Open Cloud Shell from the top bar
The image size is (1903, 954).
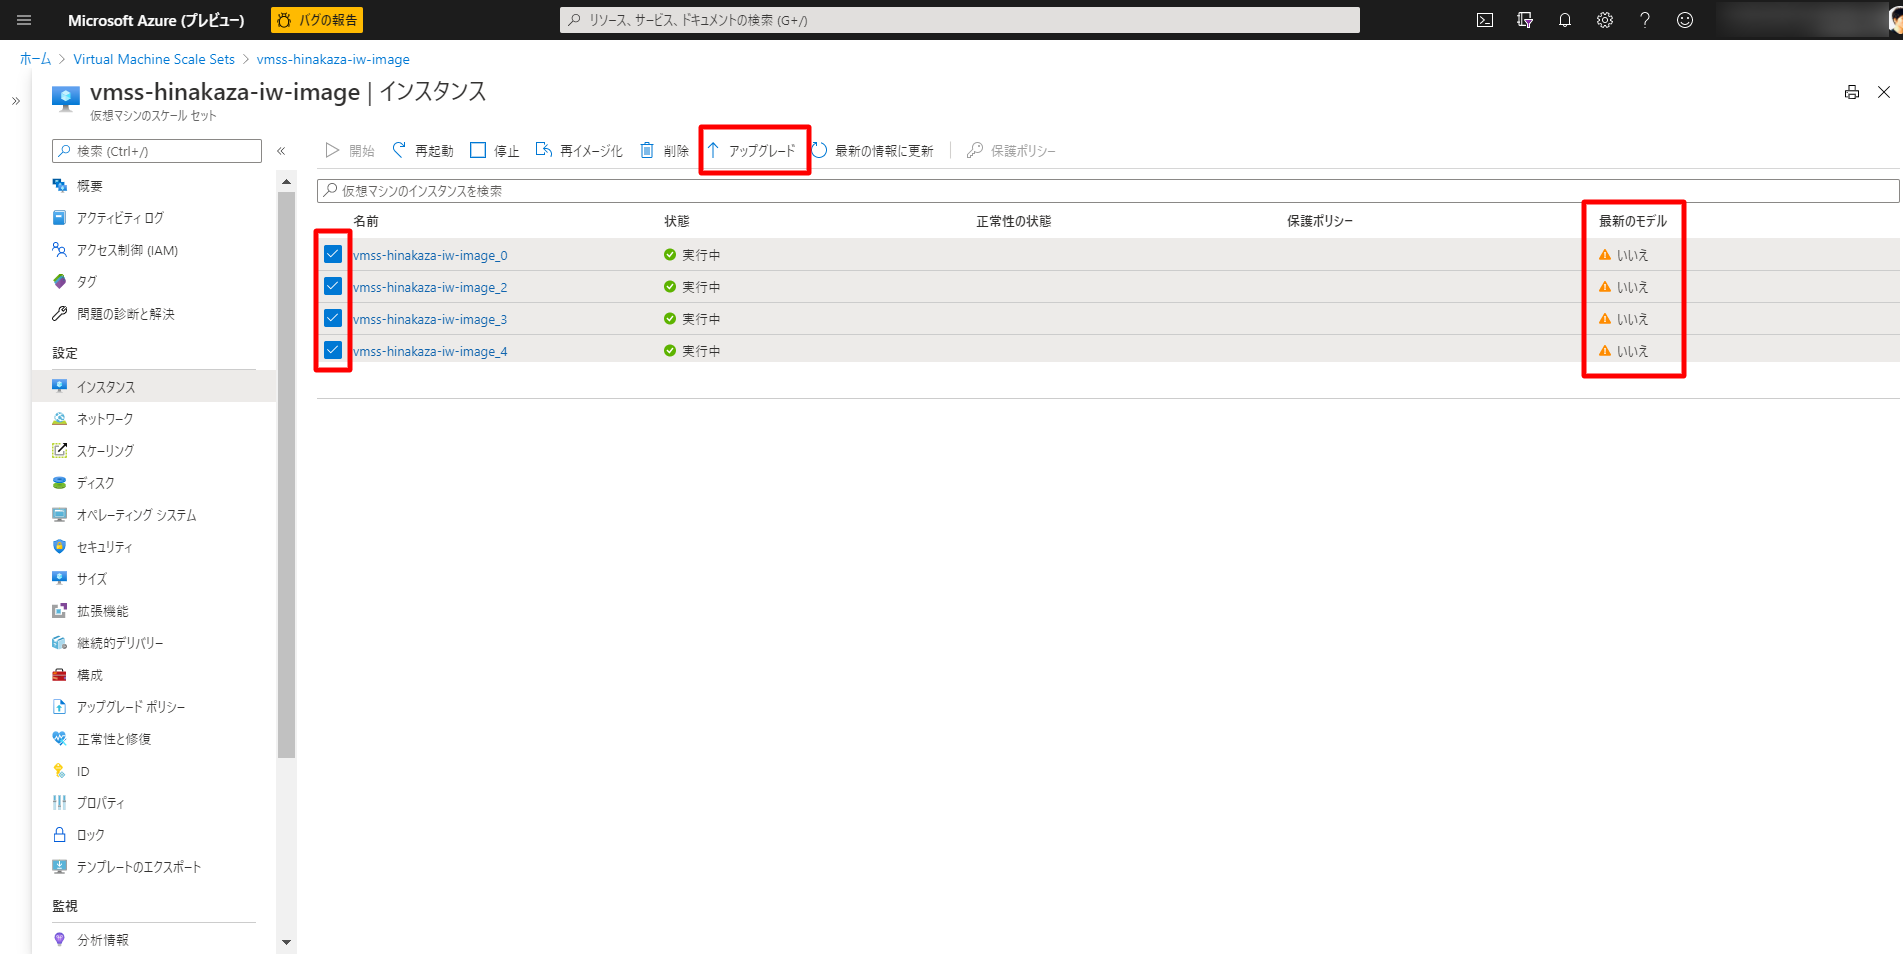click(1486, 19)
